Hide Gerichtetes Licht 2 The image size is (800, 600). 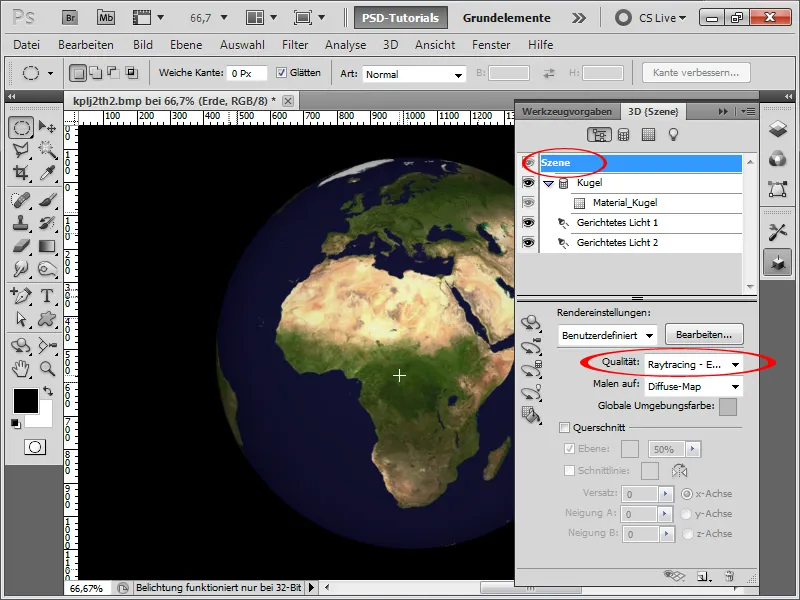(529, 242)
